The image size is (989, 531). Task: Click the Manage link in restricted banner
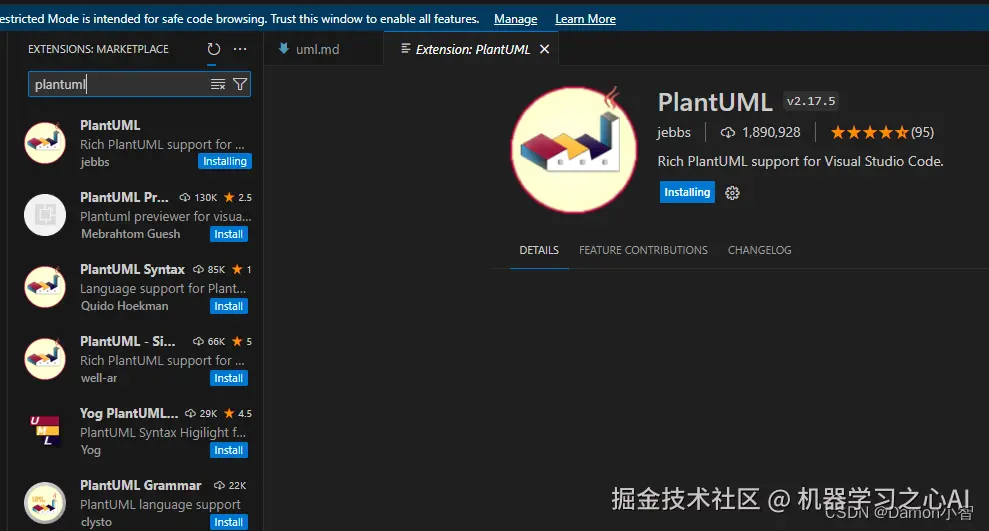pos(515,19)
